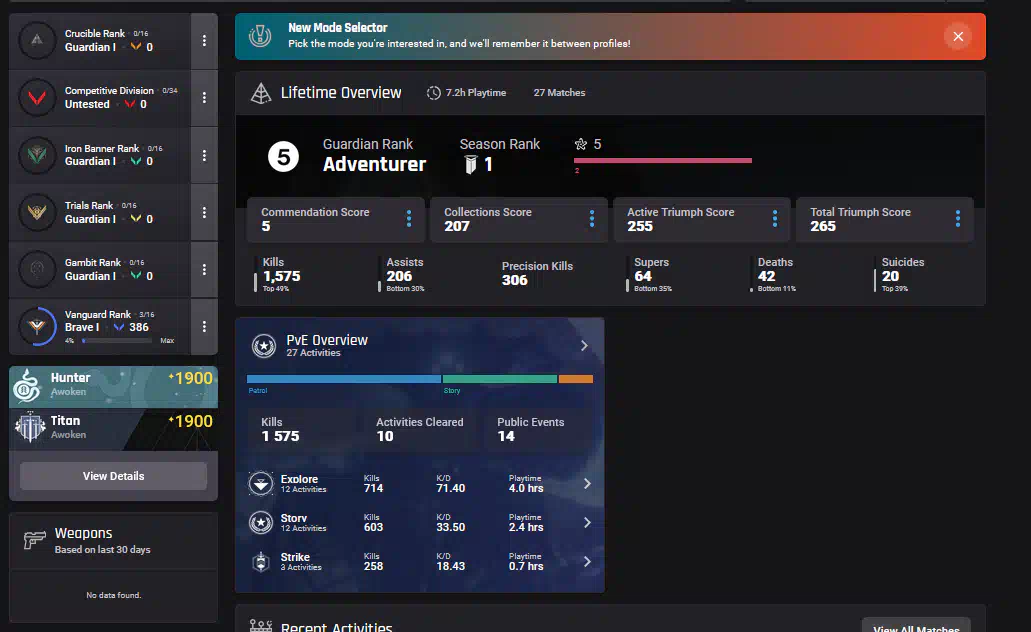
Task: Click the green Story activity bar segment
Action: click(500, 379)
